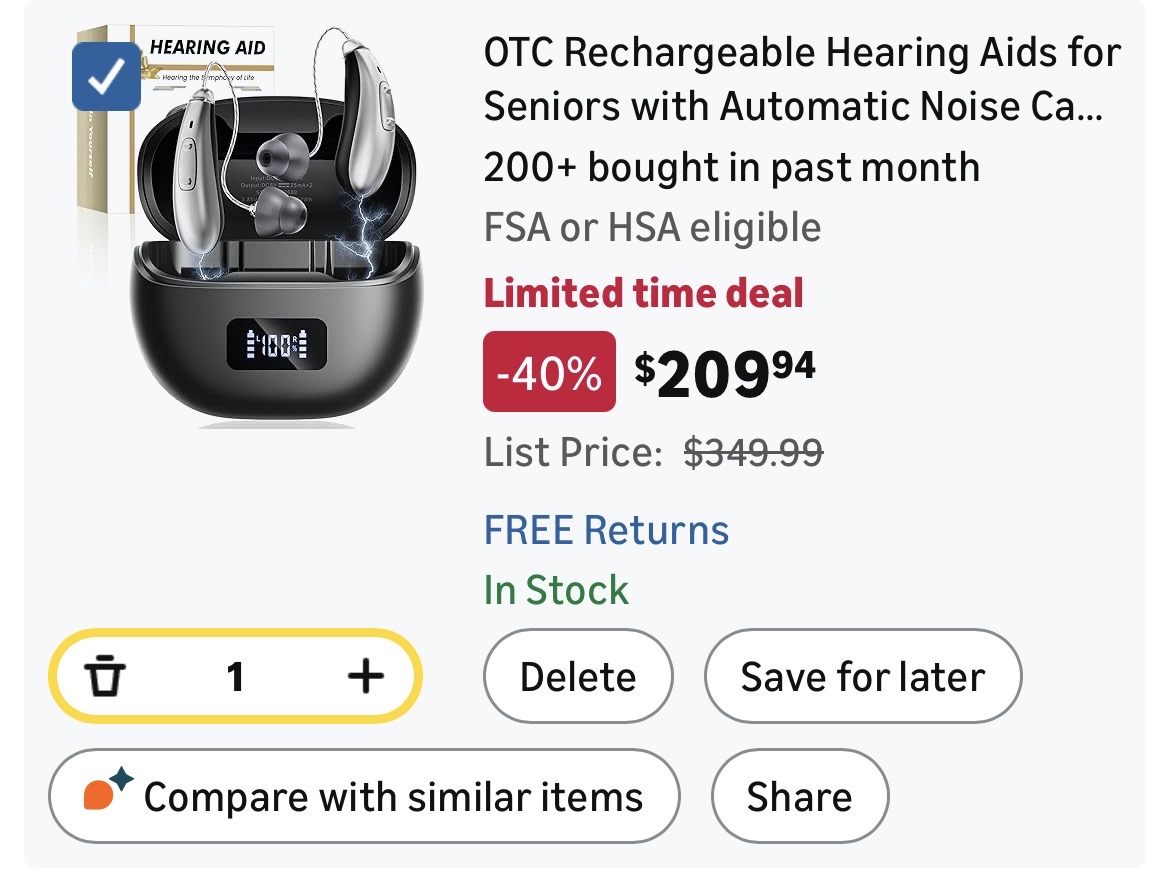Screen dimensions: 1170x874
Task: Click the $209.94 price
Action: 726,372
